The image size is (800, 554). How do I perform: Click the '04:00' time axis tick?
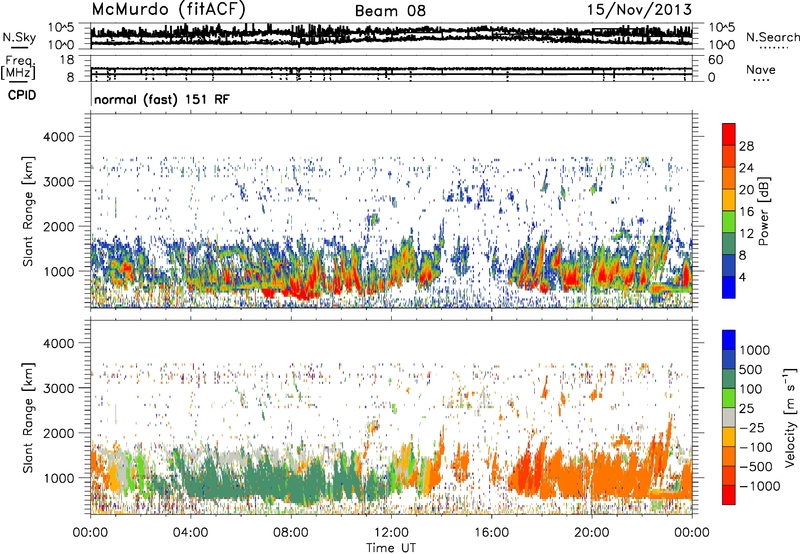click(x=190, y=533)
